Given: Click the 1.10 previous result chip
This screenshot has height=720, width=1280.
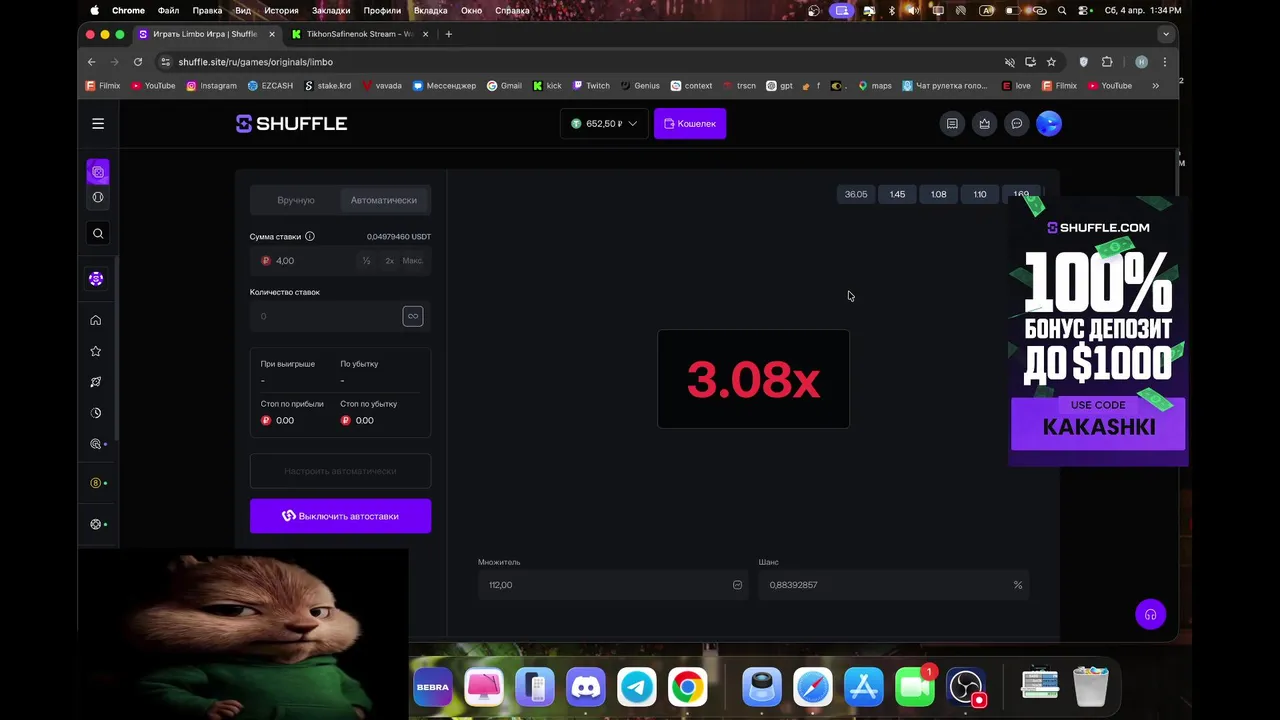Looking at the screenshot, I should (x=979, y=194).
